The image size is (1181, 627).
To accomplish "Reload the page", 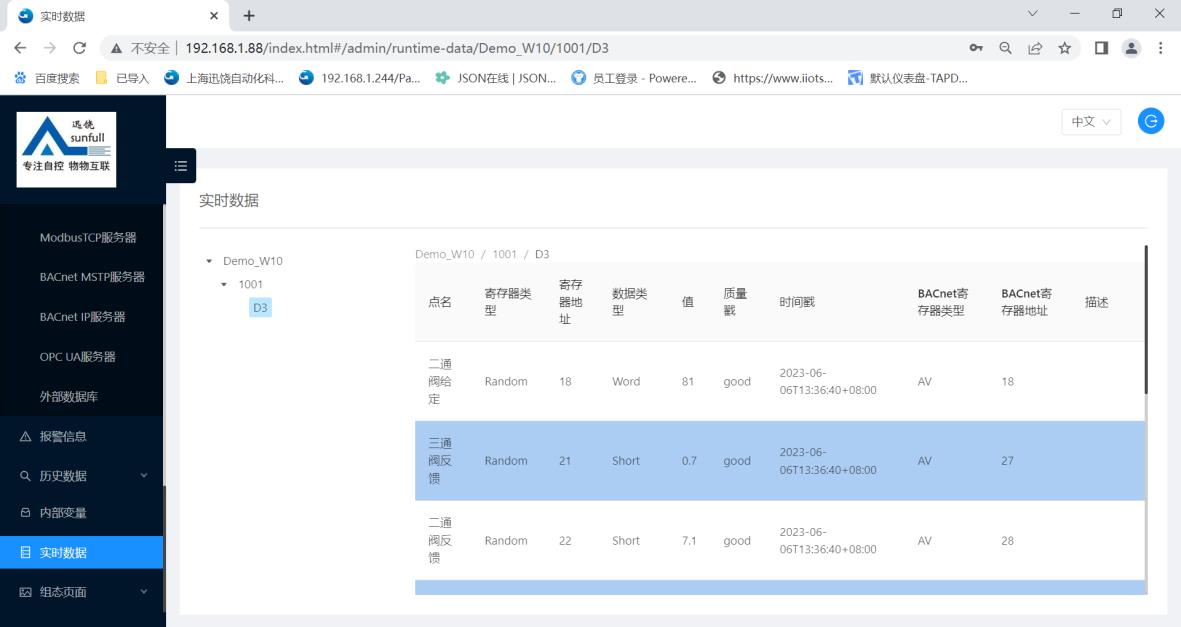I will coord(79,47).
